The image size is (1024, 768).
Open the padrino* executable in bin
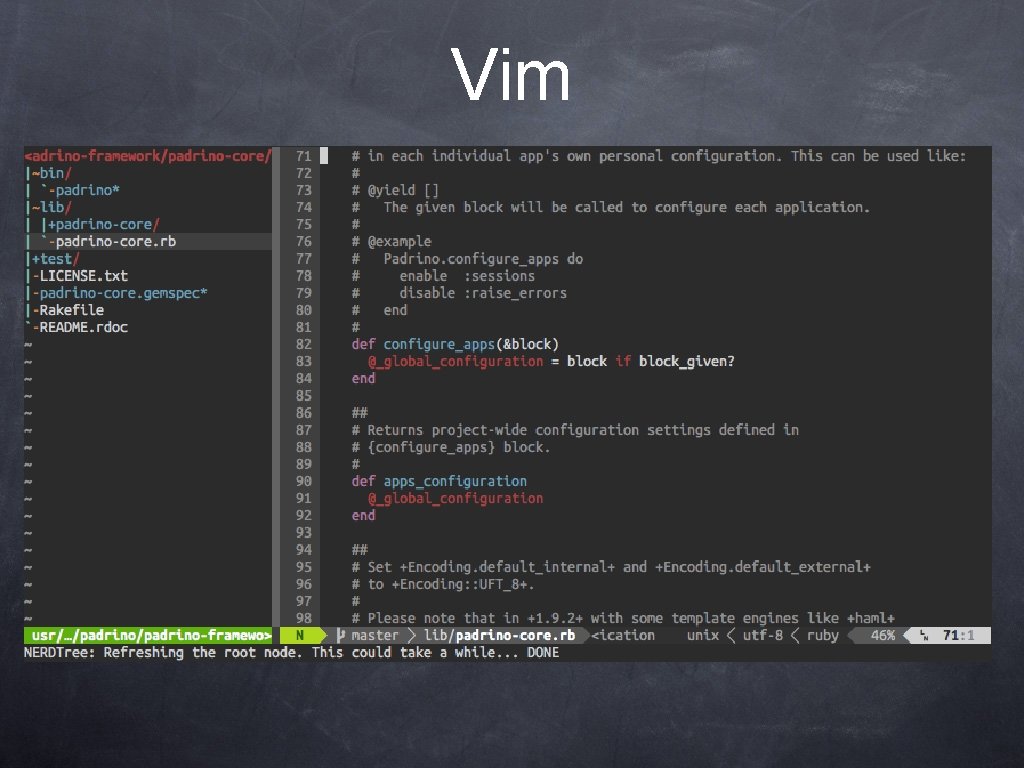coord(87,190)
